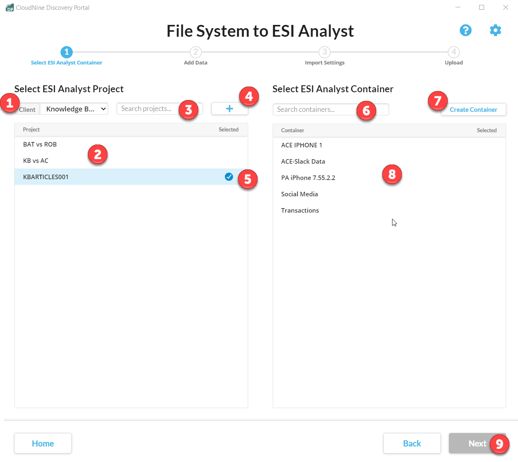Select the Transactions container
This screenshot has width=518, height=462.
(x=389, y=210)
